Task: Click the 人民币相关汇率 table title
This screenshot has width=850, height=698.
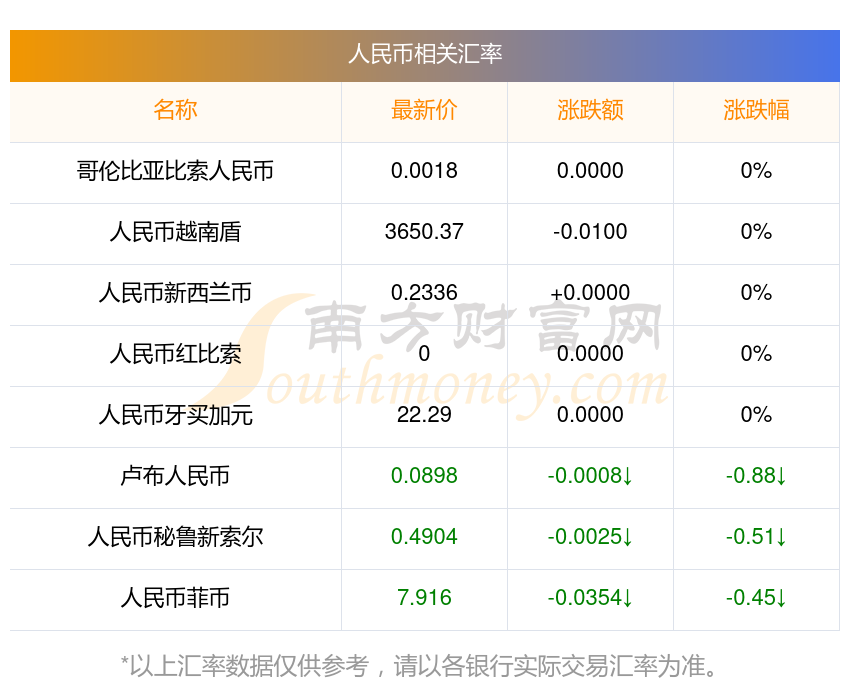Action: 425,55
